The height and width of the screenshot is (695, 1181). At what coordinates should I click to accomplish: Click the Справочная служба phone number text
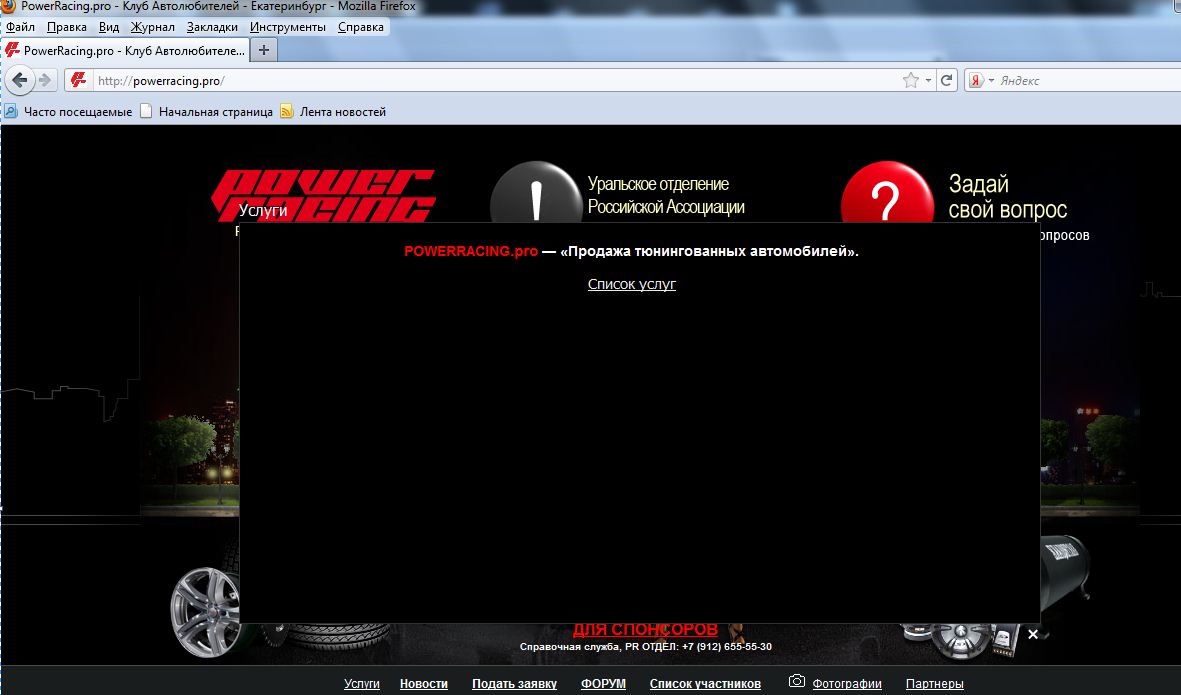click(x=645, y=647)
